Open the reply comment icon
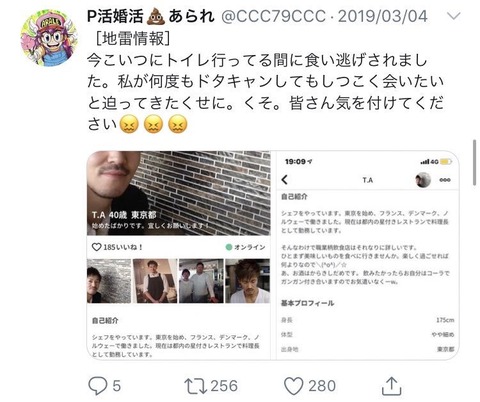The height and width of the screenshot is (402, 480). click(98, 386)
